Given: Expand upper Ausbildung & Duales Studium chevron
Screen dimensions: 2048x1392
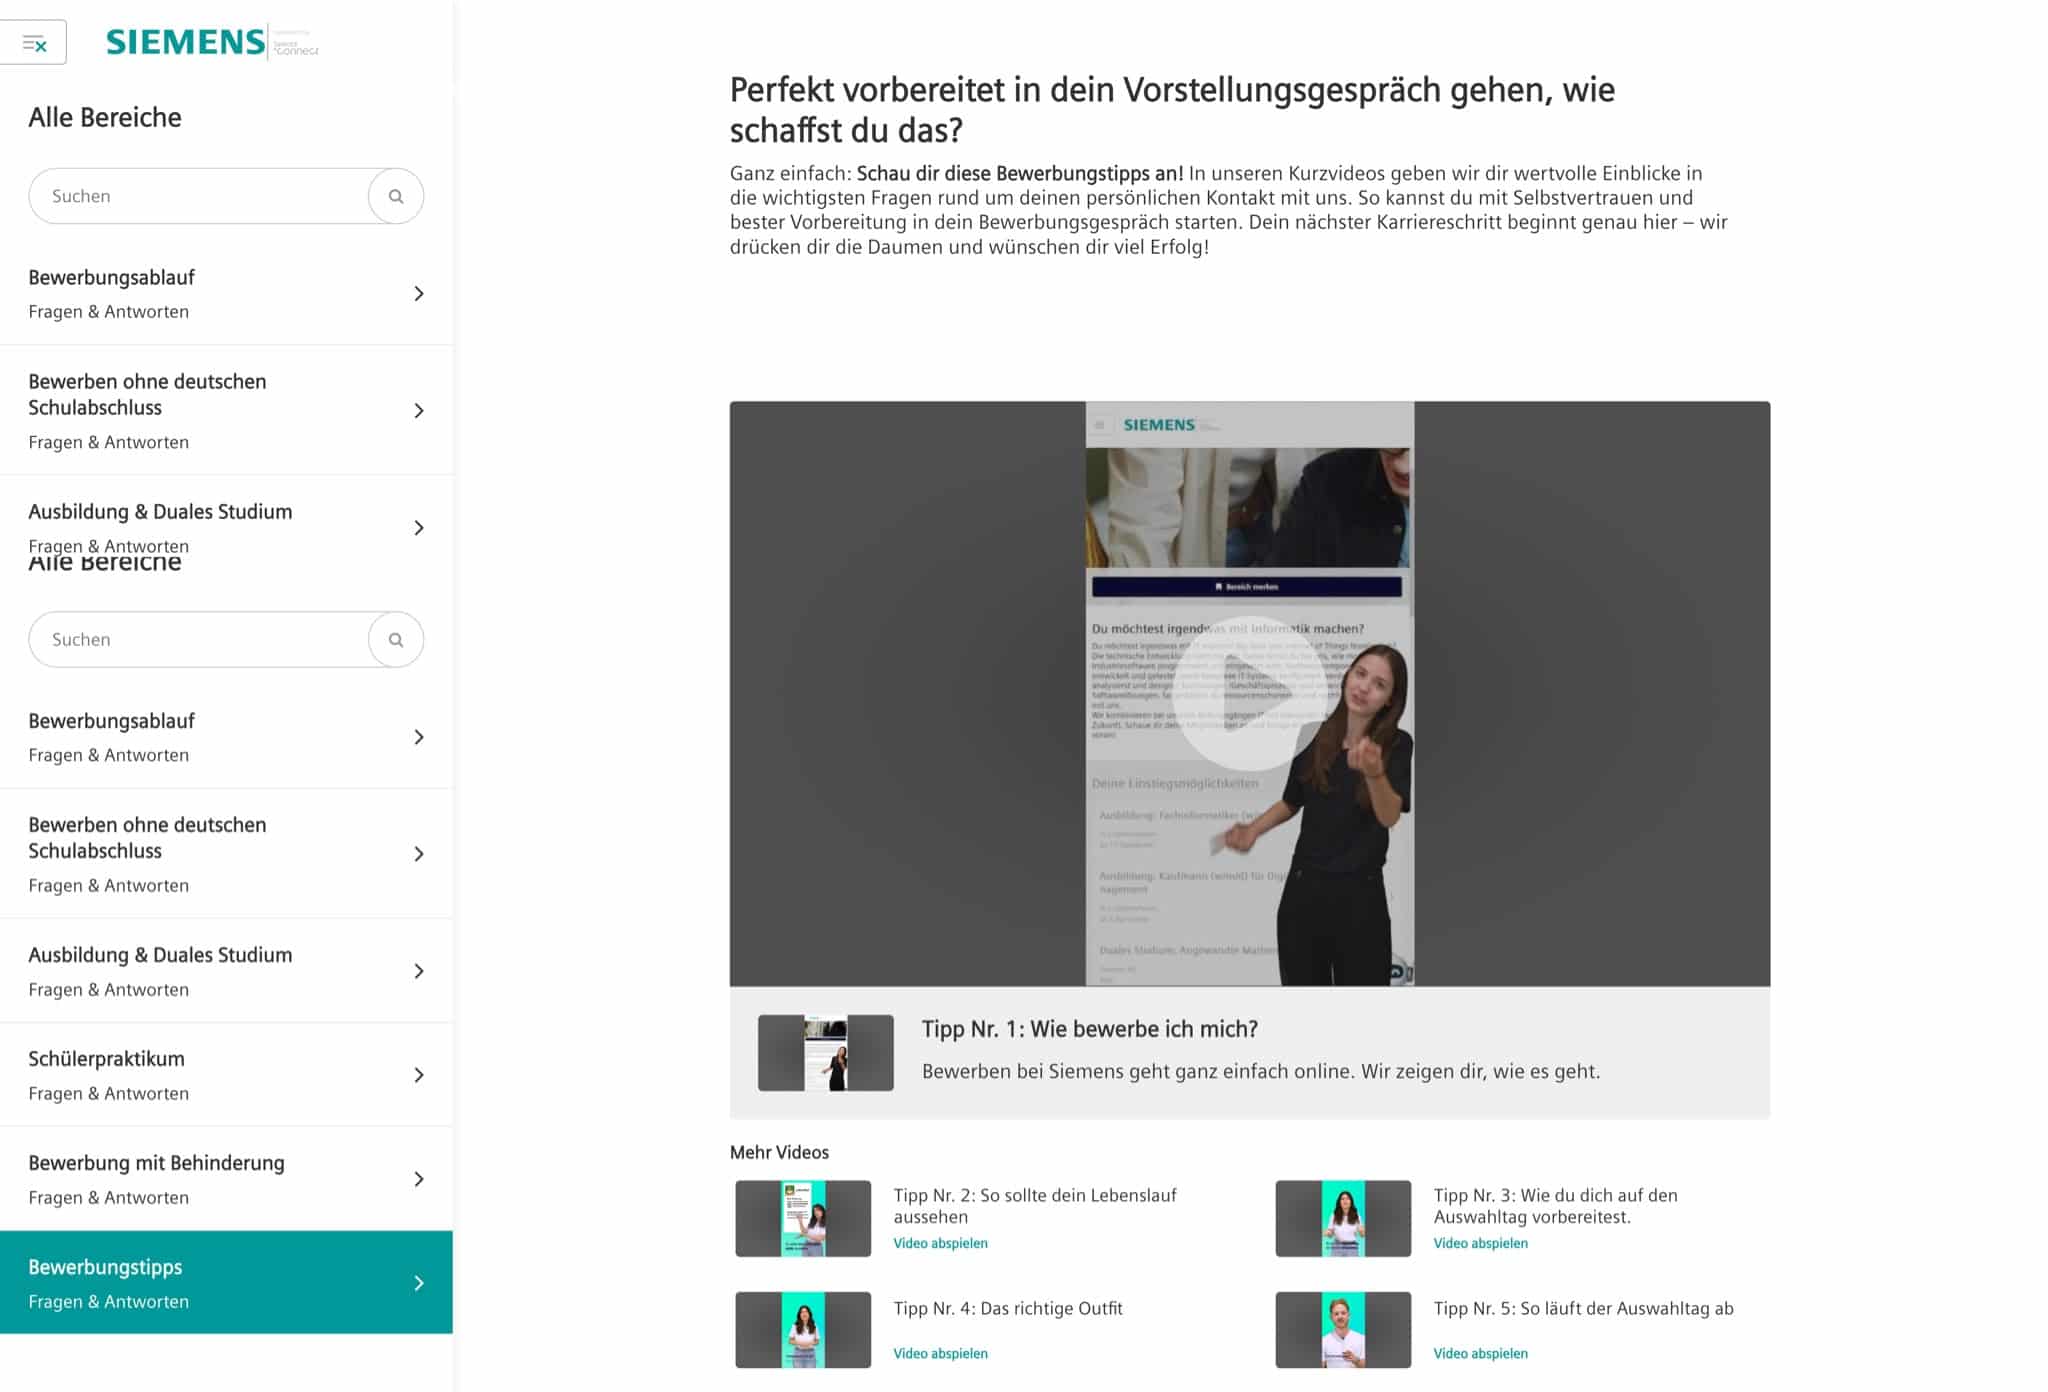Looking at the screenshot, I should [x=419, y=528].
